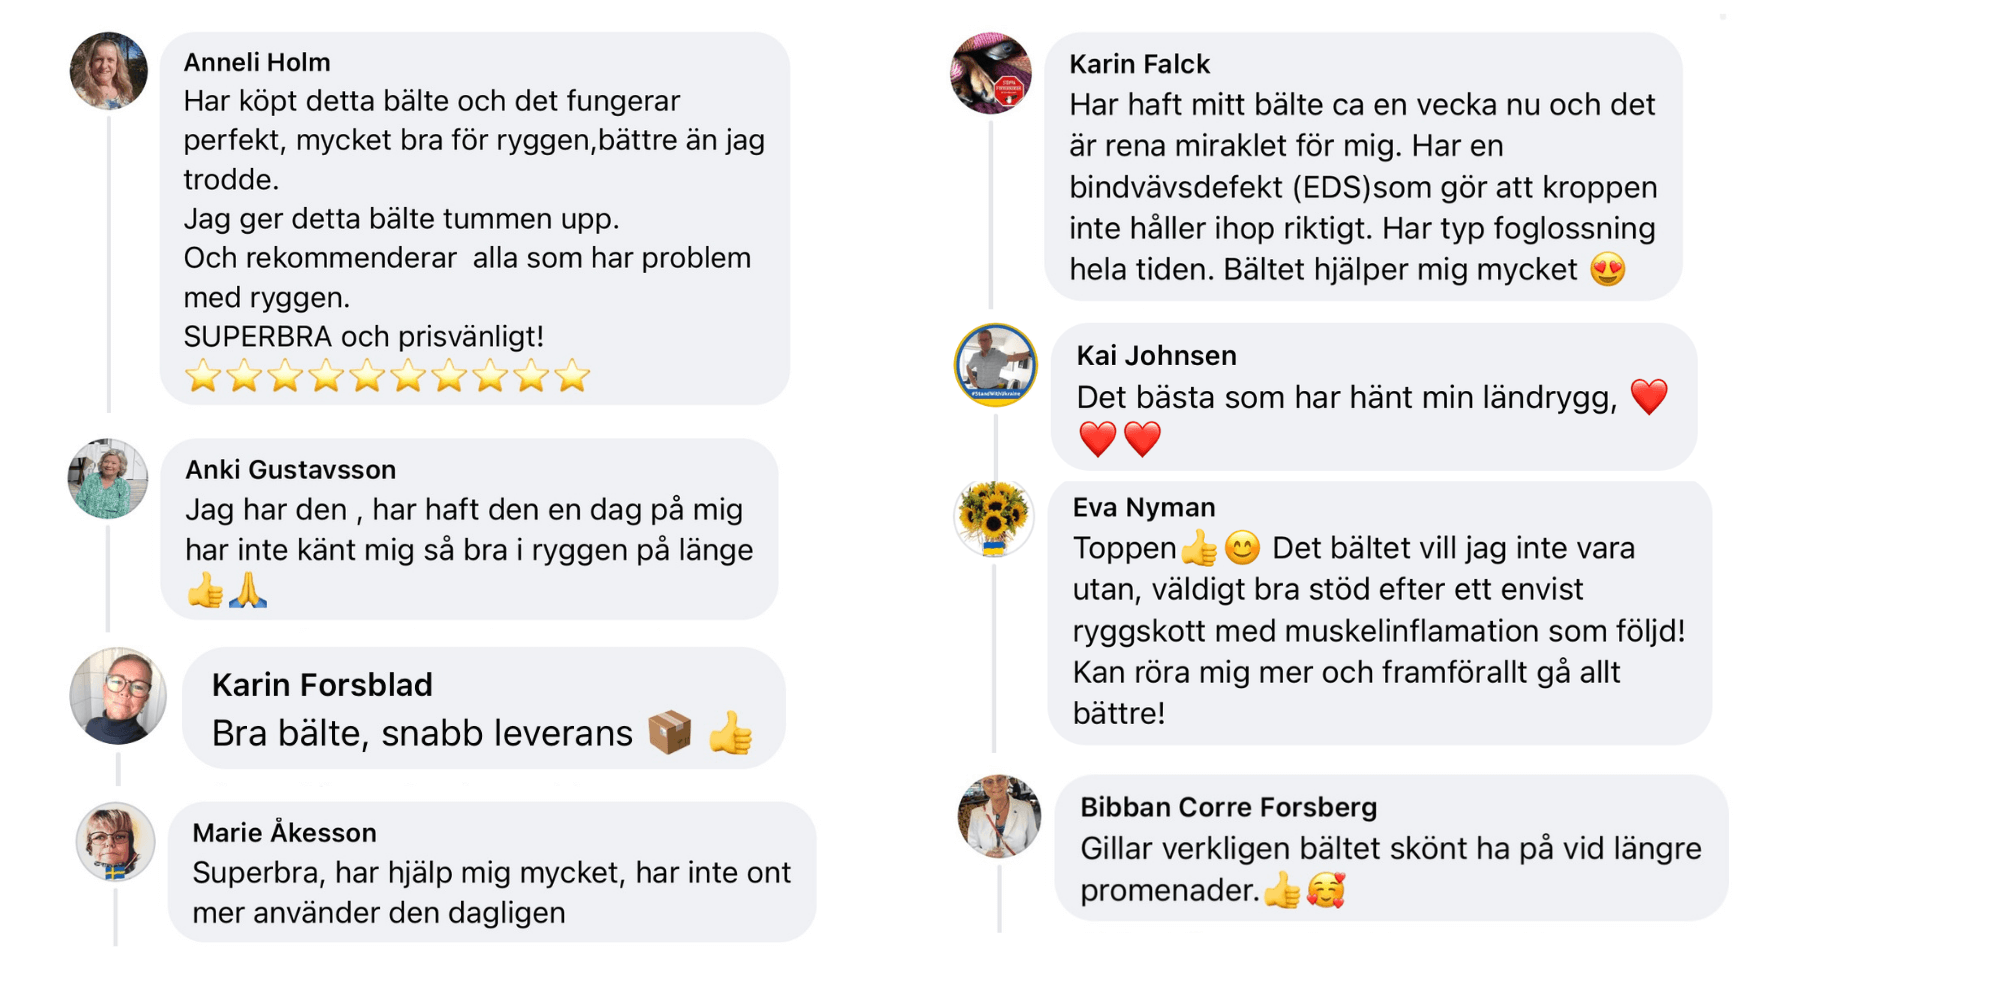Click the heart-eyes emoji in Karin Falck's comment
Screen dimensions: 2000x1000
point(1607,269)
